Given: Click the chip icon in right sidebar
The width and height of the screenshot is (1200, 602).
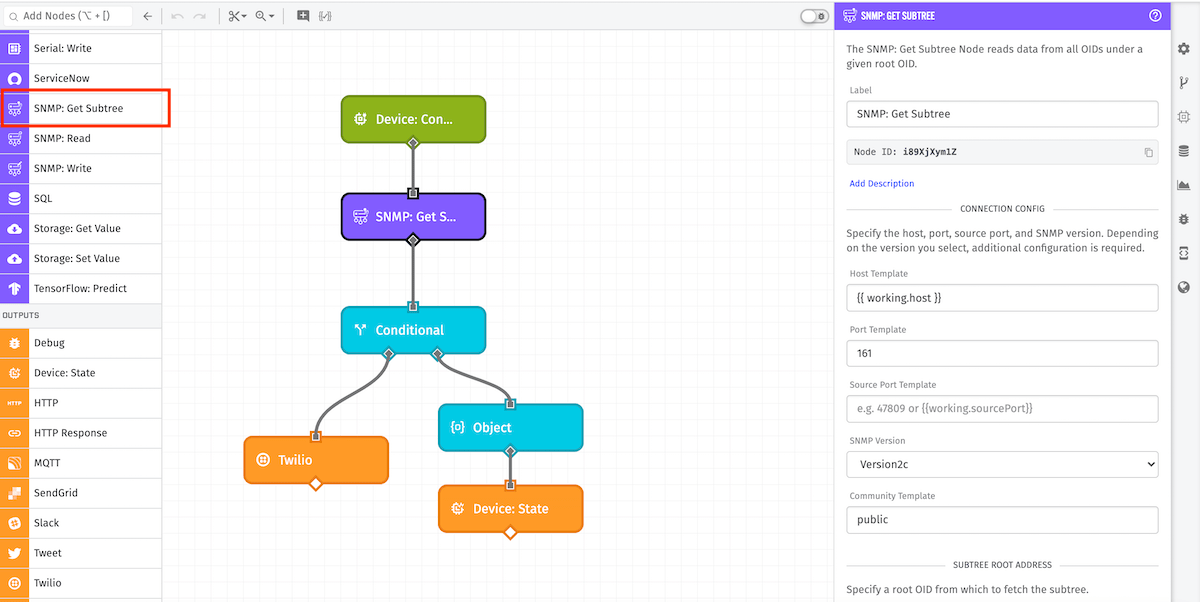Looking at the screenshot, I should tap(1184, 117).
